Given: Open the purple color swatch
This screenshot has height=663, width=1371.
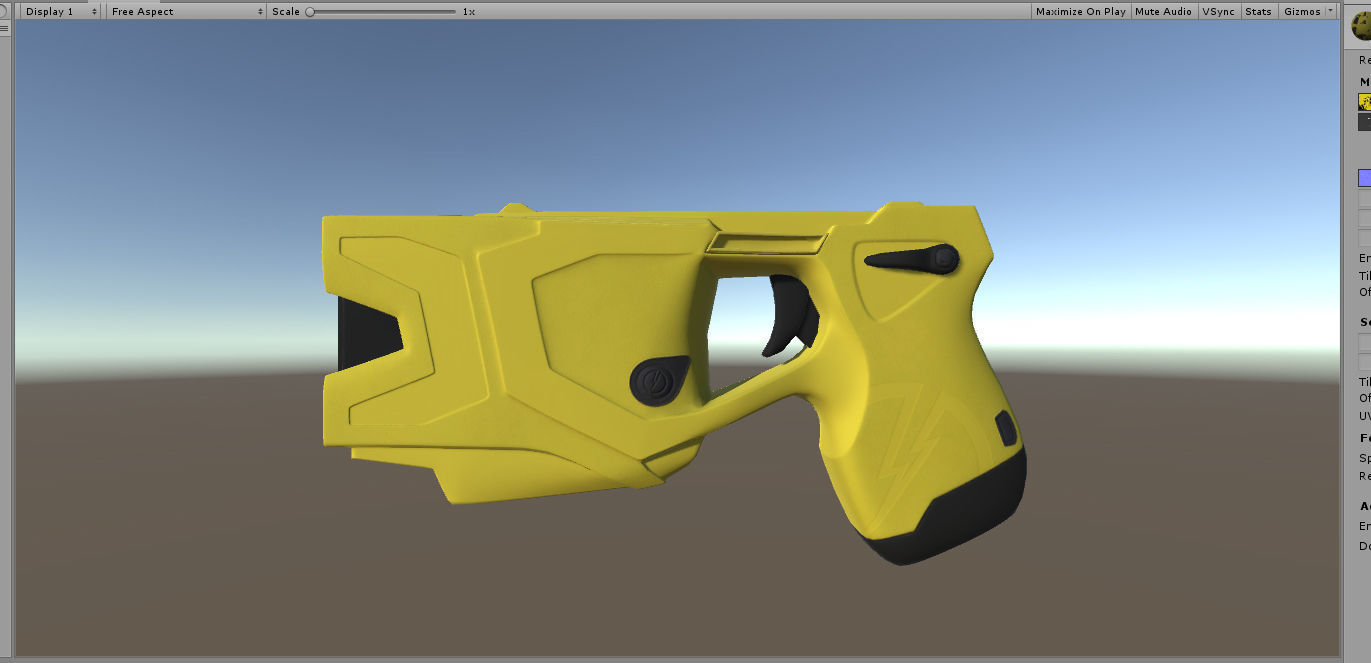Looking at the screenshot, I should point(1364,178).
